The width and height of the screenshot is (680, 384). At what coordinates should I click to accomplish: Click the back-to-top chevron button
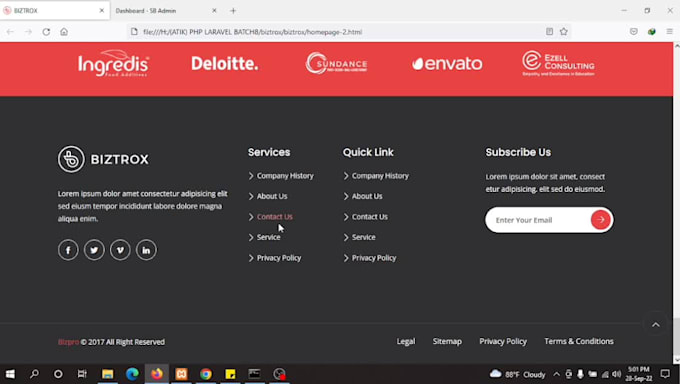point(656,325)
